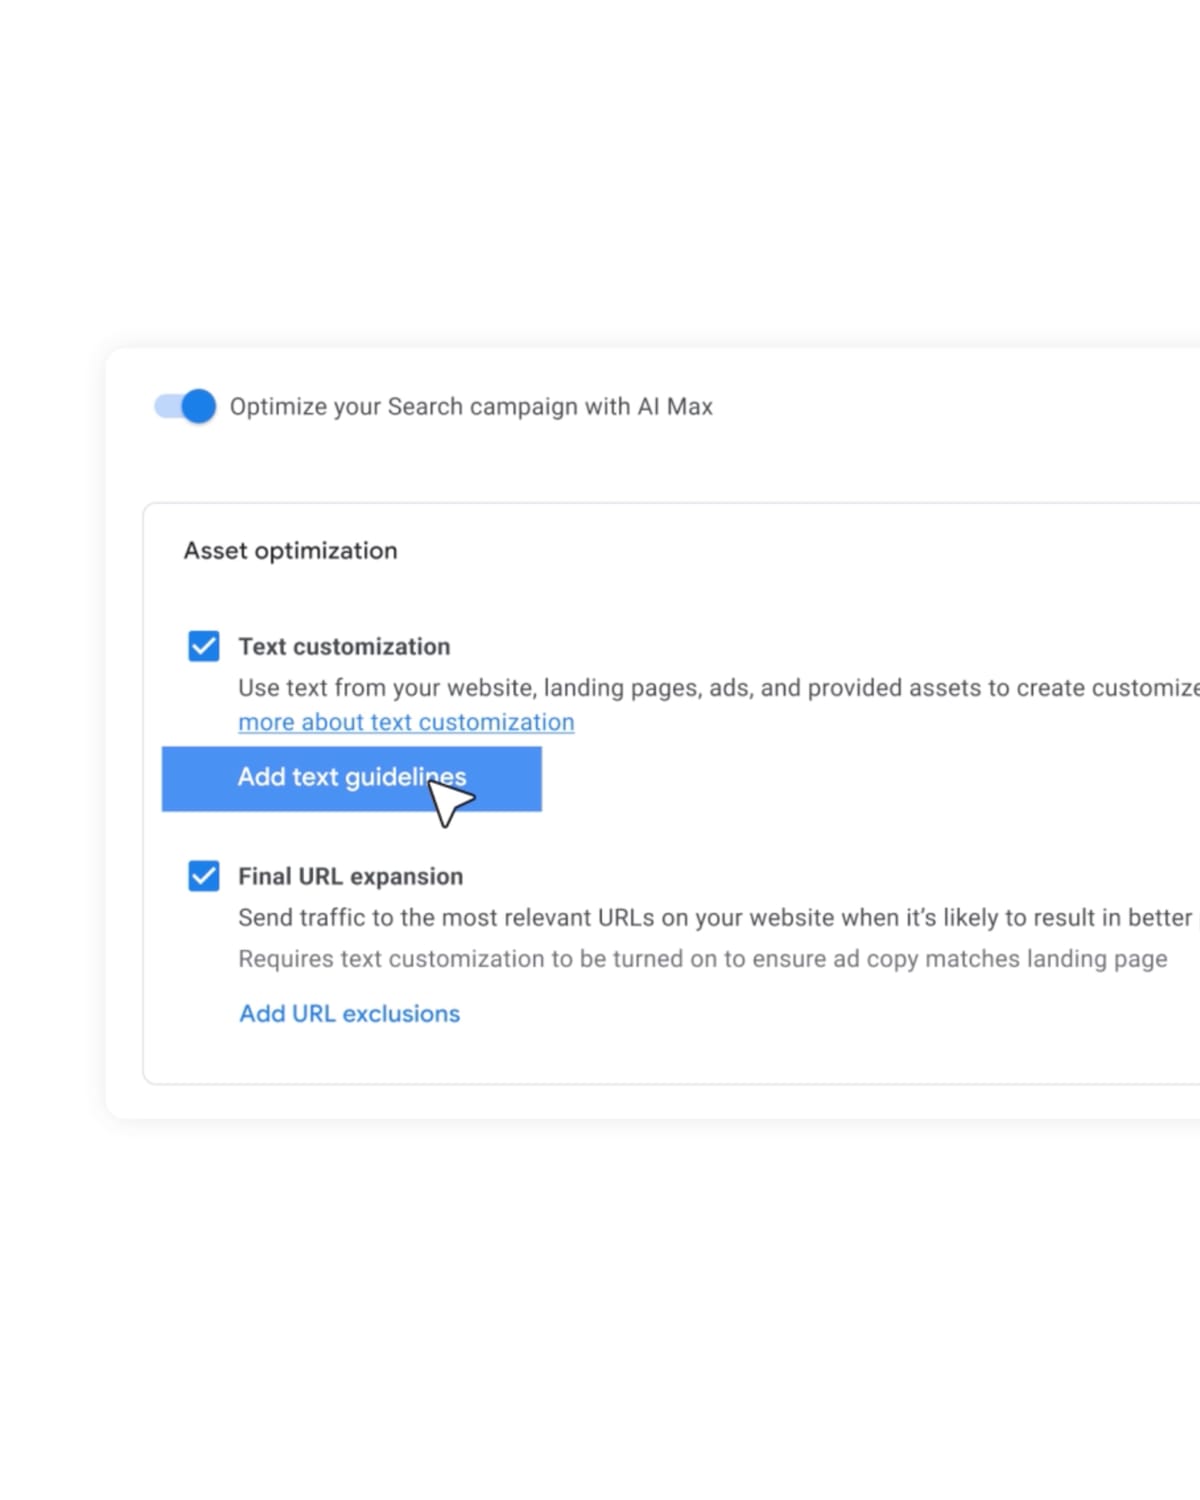Toggle Optimize your Search campaign with AI Max
1200x1500 pixels.
pos(185,406)
